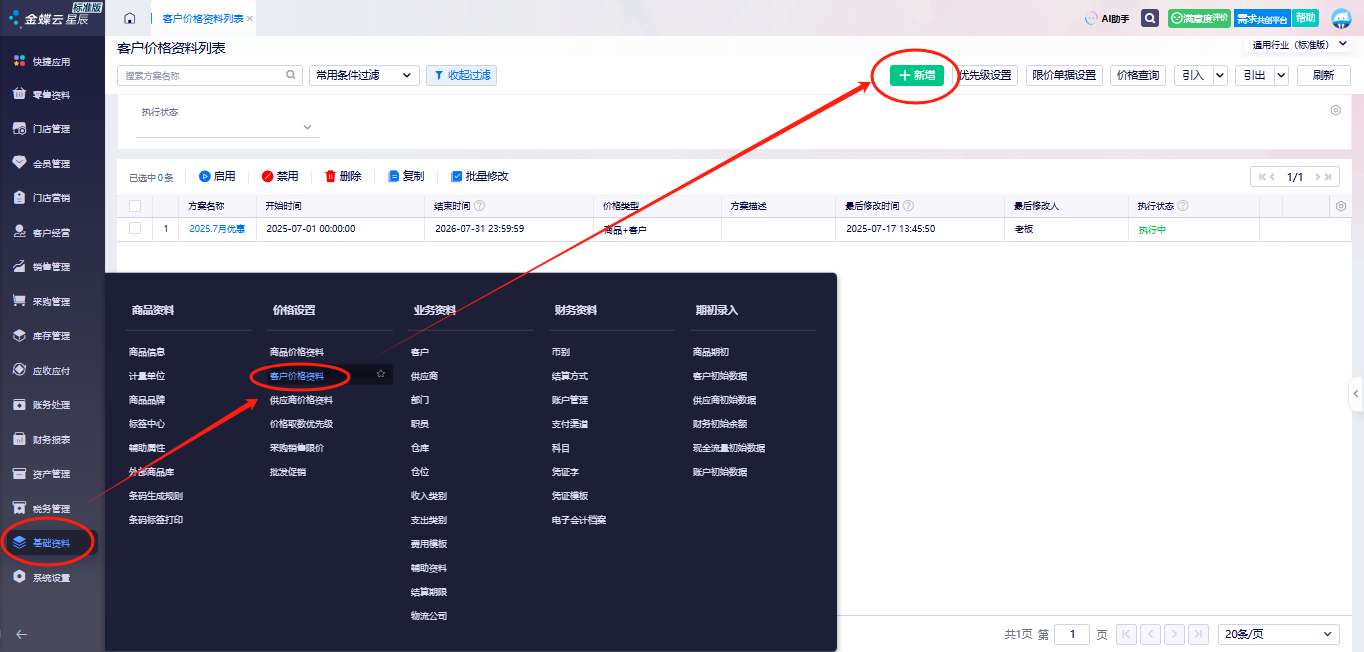Screen dimensions: 1364x652
Task: Open the 20条/页 page size dropdown
Action: pyautogui.click(x=1280, y=634)
